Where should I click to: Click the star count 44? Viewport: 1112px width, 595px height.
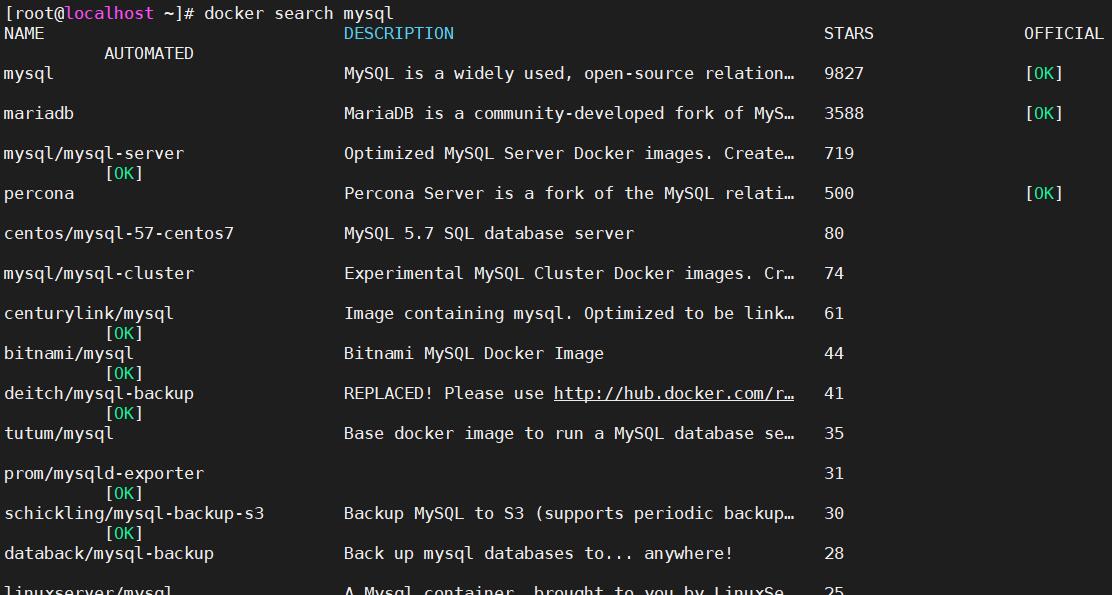[834, 353]
